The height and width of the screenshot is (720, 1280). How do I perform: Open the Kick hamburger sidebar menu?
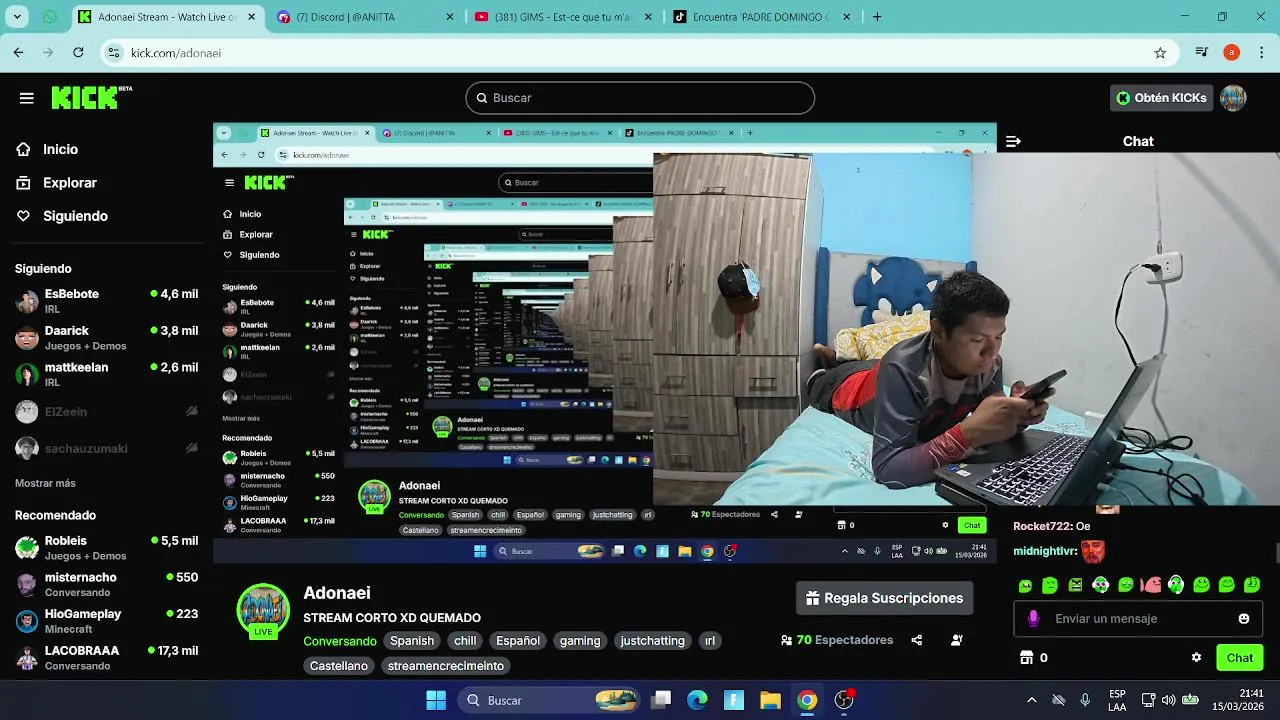tap(27, 98)
